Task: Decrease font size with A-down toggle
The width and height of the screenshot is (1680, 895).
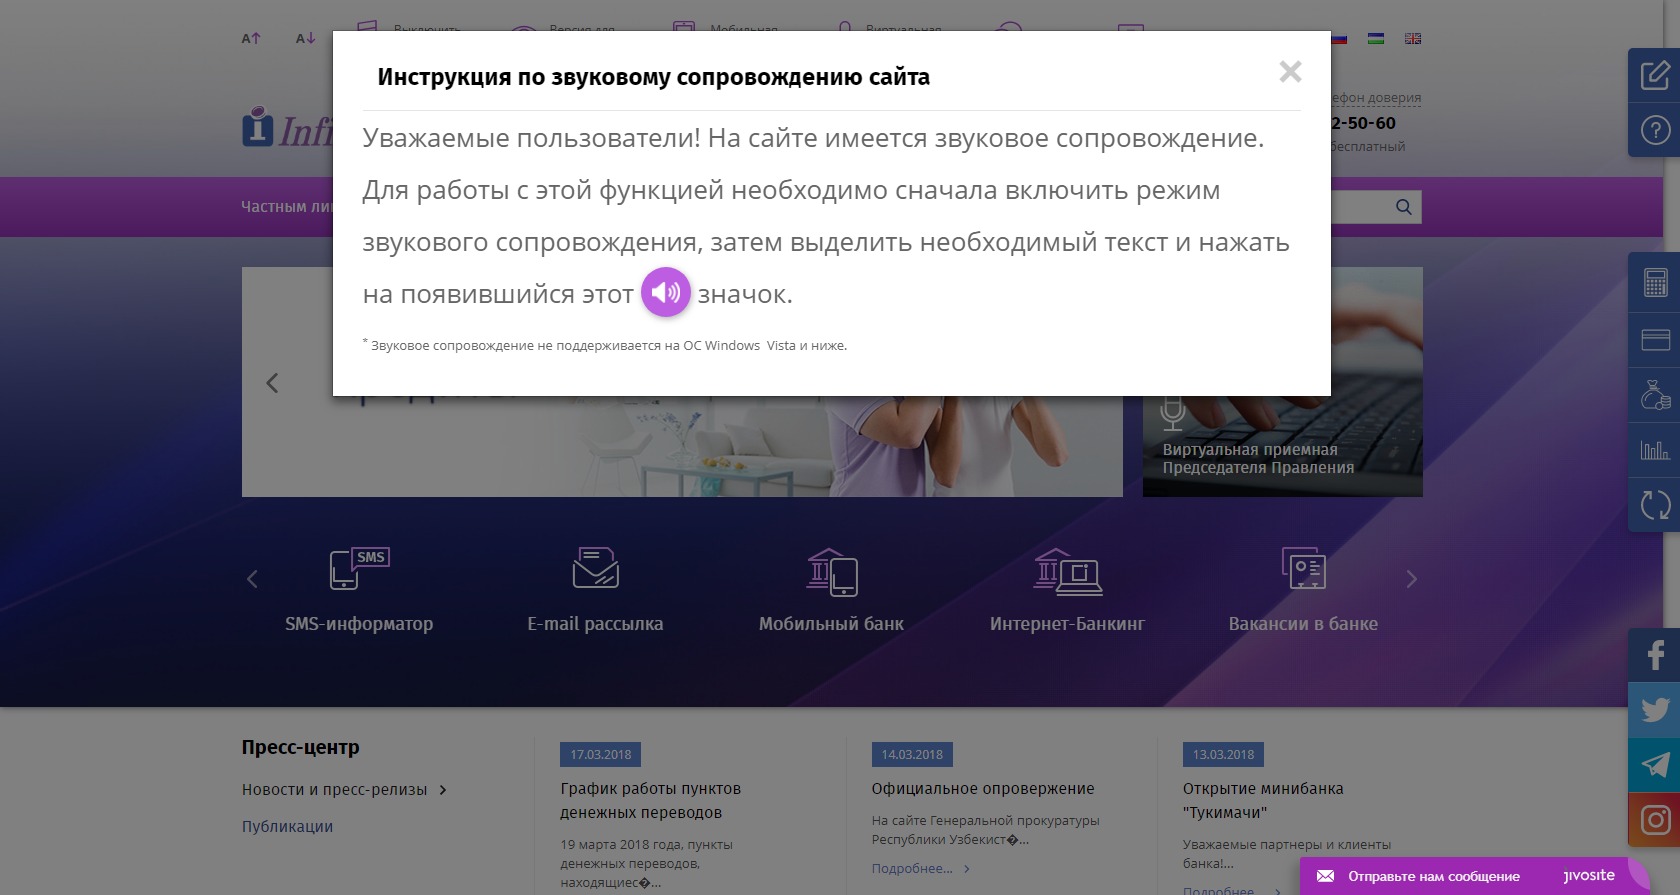Action: pyautogui.click(x=305, y=38)
